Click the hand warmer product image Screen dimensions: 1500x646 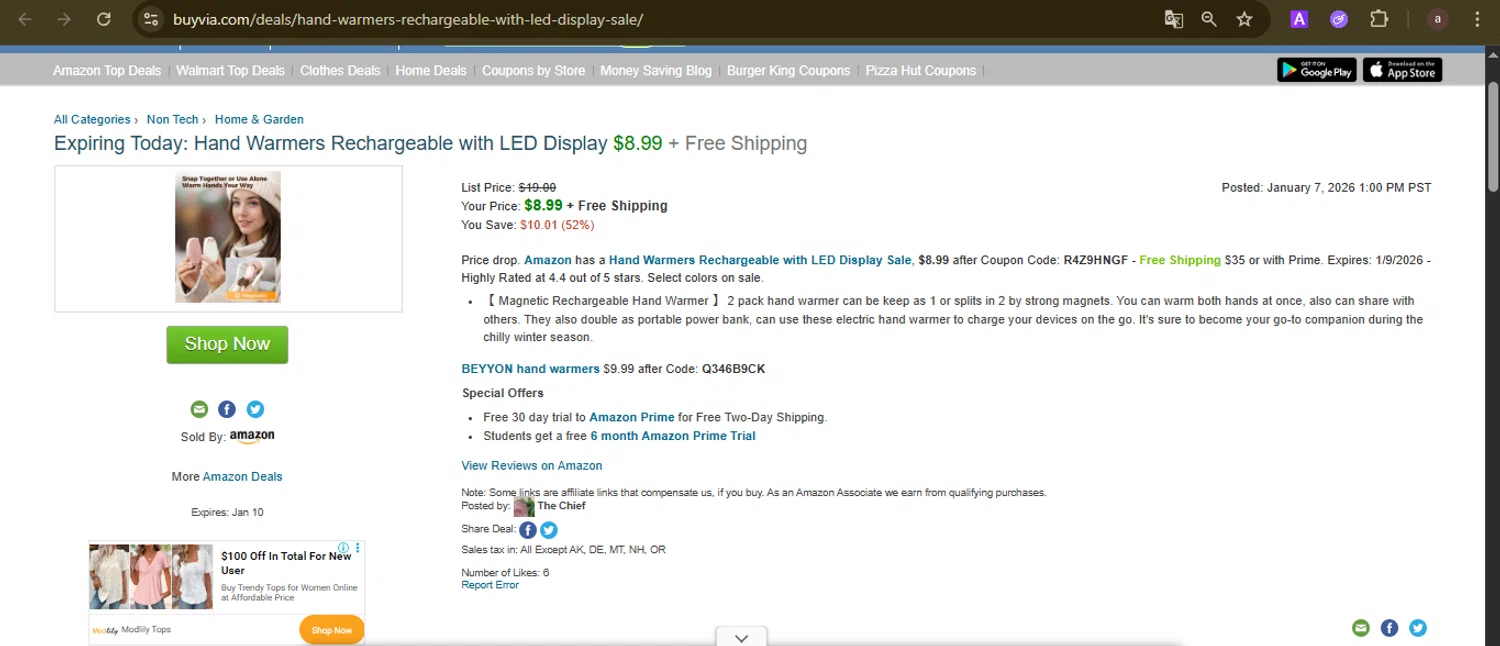(228, 237)
